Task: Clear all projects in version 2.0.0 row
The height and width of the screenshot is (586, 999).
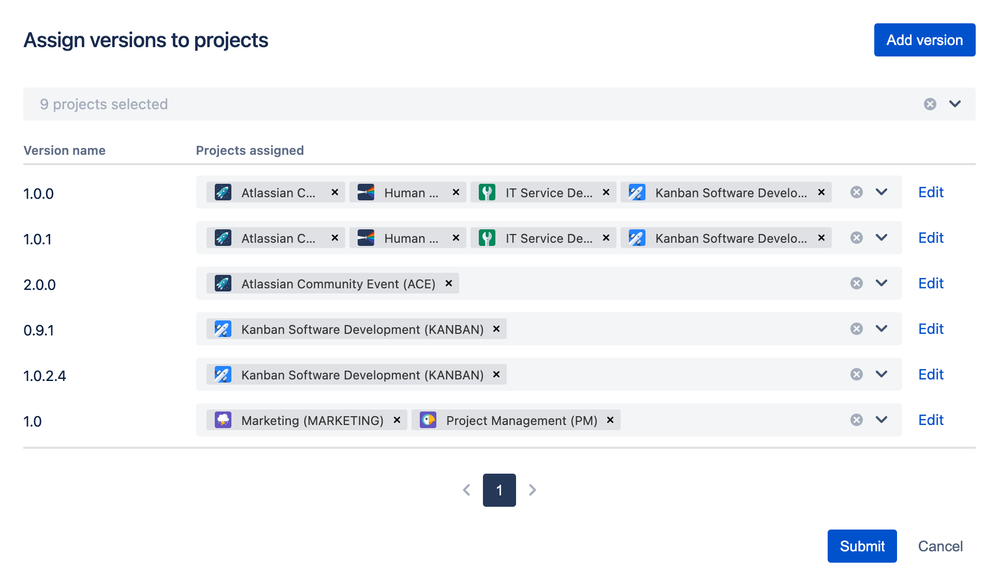Action: click(x=856, y=283)
